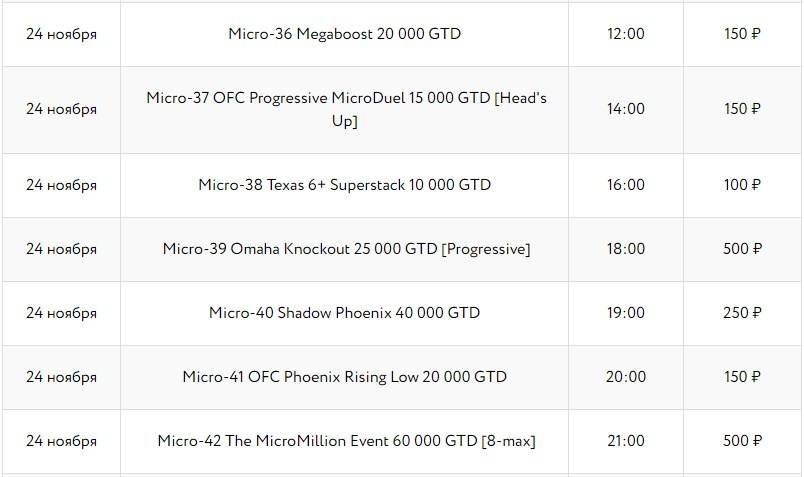This screenshot has height=477, width=804.
Task: Click the 500 ₽ price for Micro-42
Action: [742, 441]
